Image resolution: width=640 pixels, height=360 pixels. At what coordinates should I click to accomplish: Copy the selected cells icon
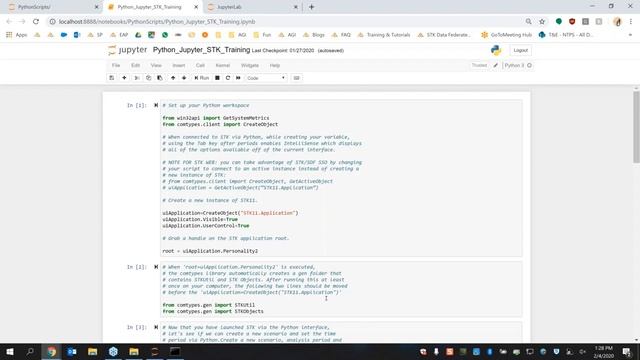(148, 78)
